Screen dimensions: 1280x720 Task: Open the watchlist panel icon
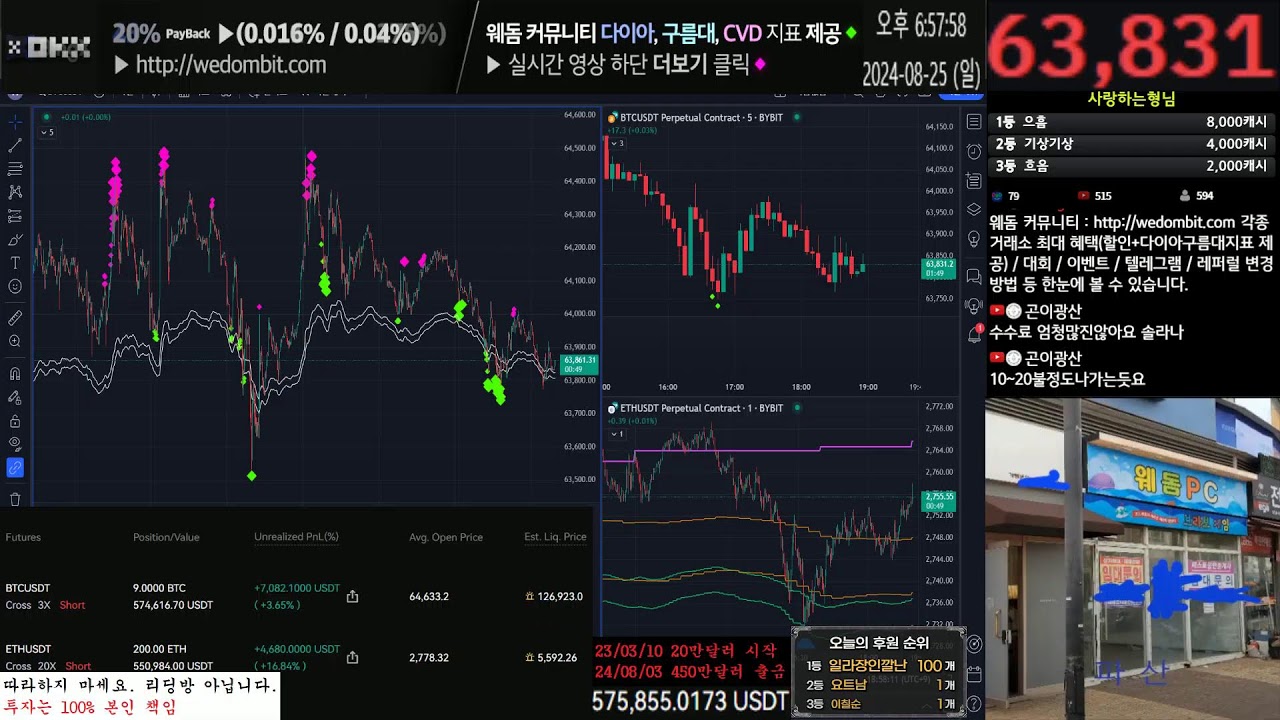pos(973,122)
